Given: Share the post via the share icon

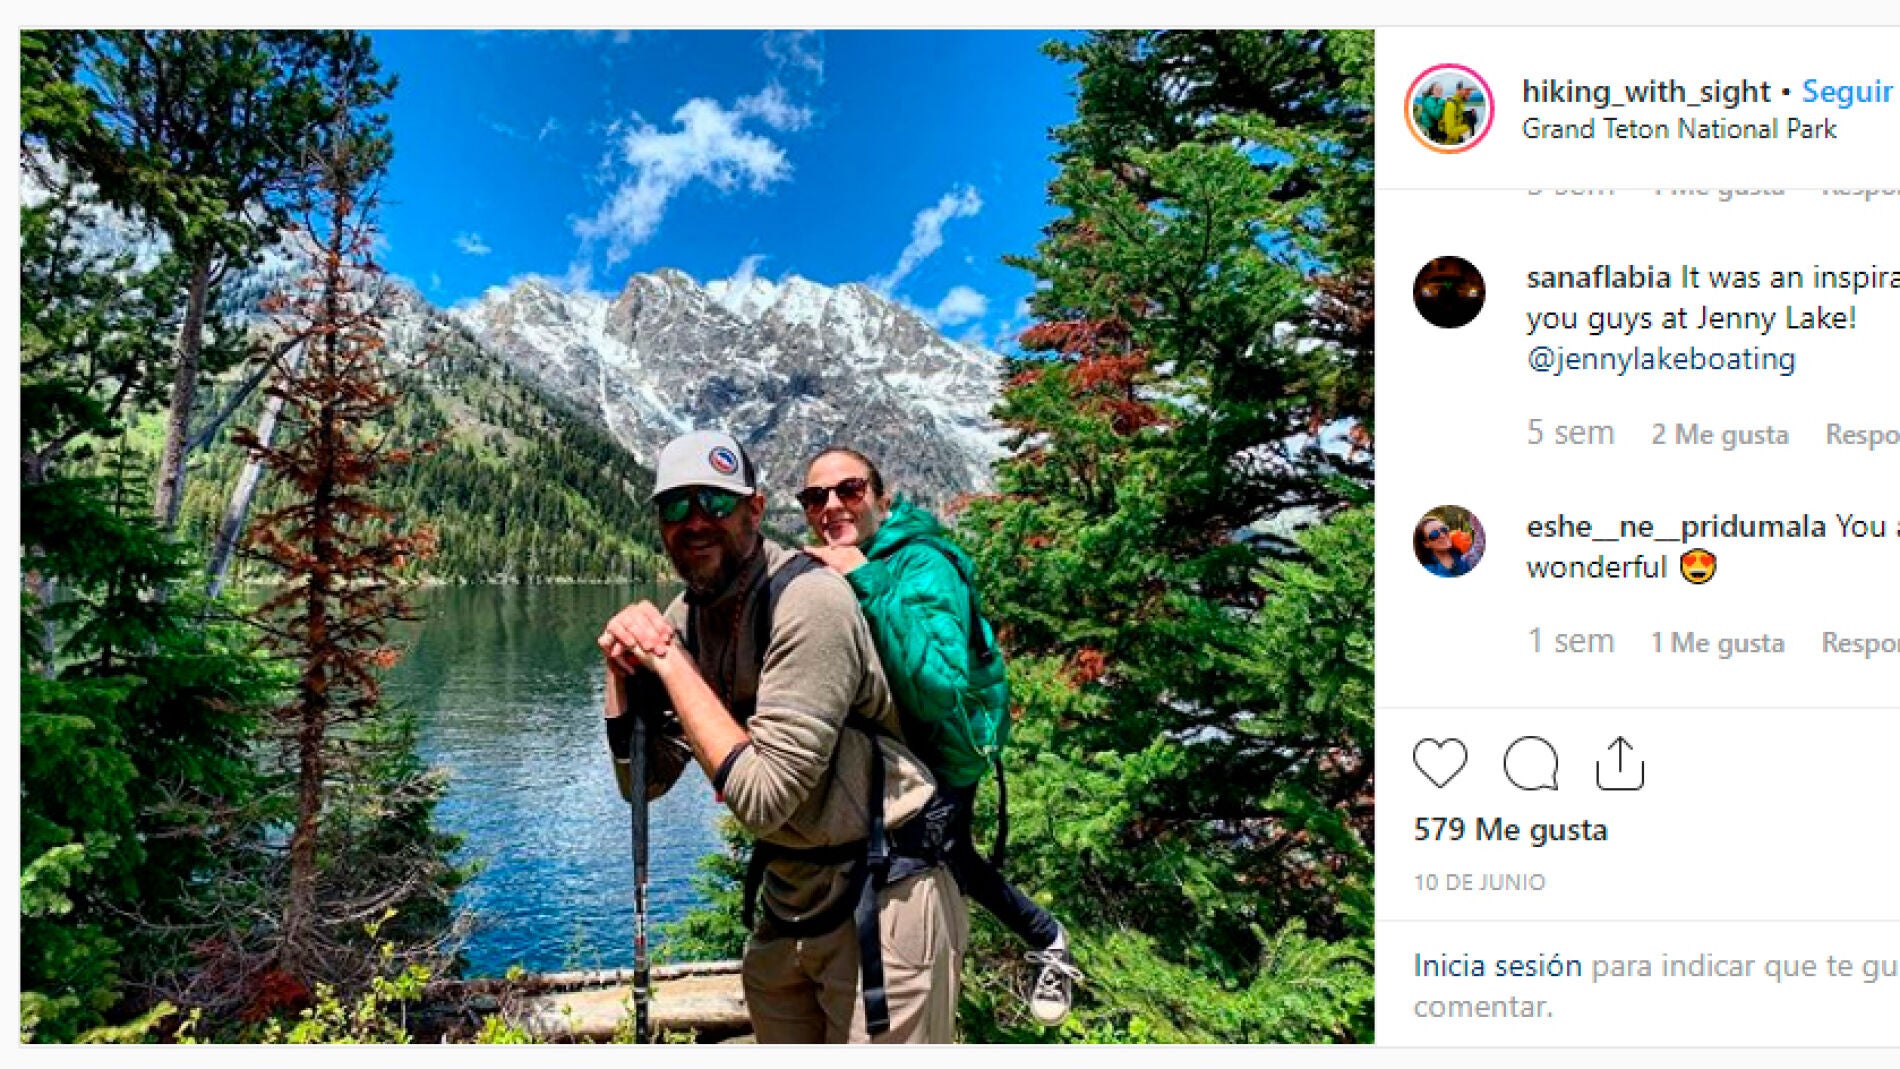Looking at the screenshot, I should pyautogui.click(x=1620, y=764).
